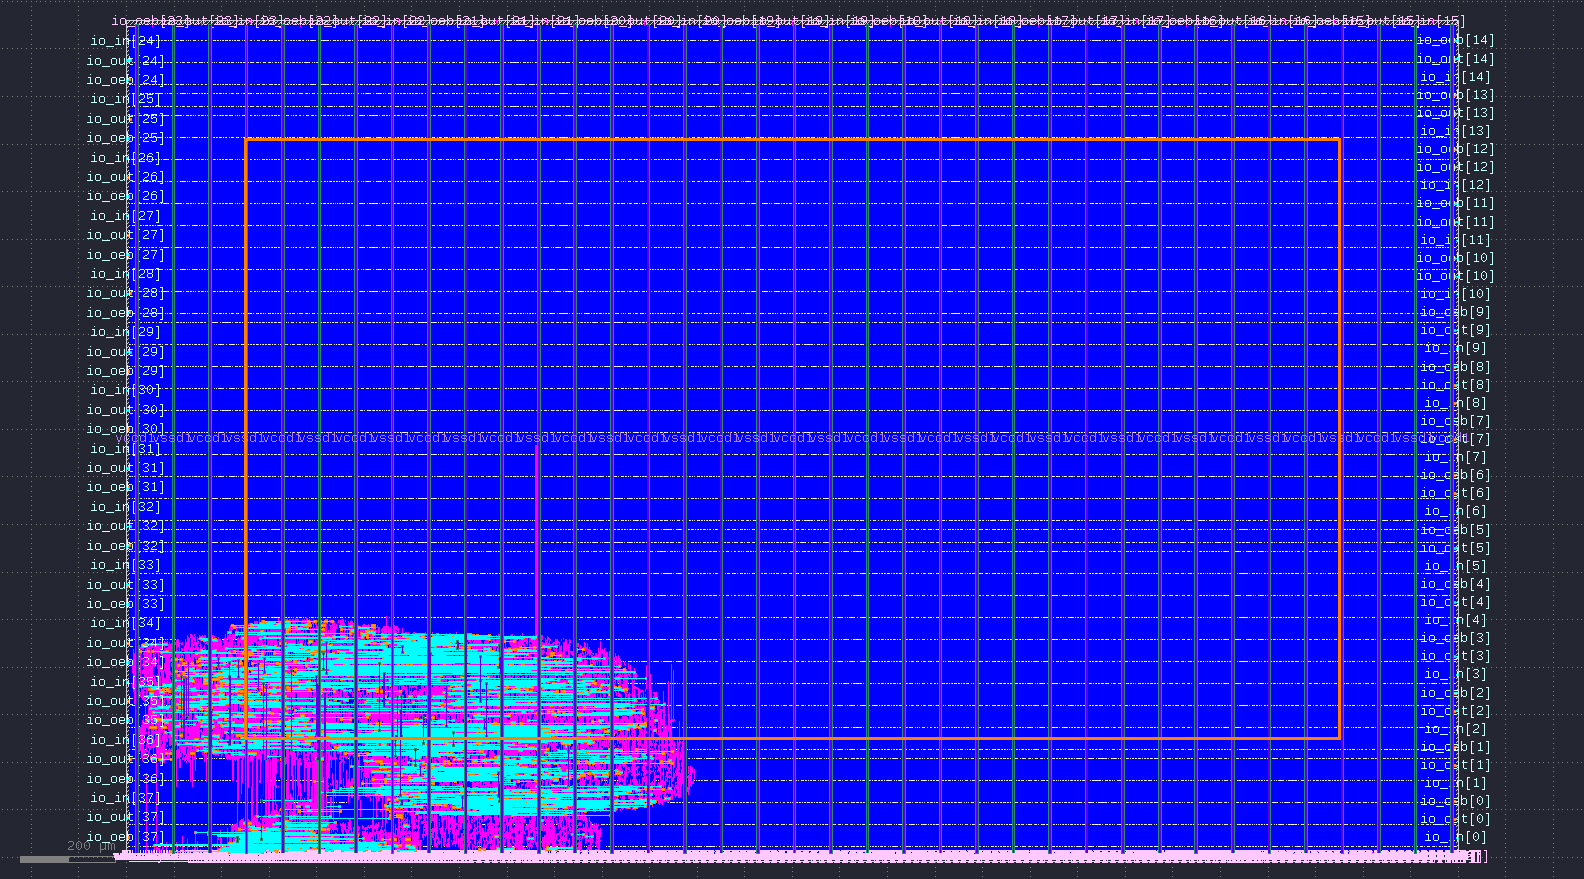The image size is (1584, 879).
Task: Click the io_out[12] pin label
Action: (x=1456, y=167)
